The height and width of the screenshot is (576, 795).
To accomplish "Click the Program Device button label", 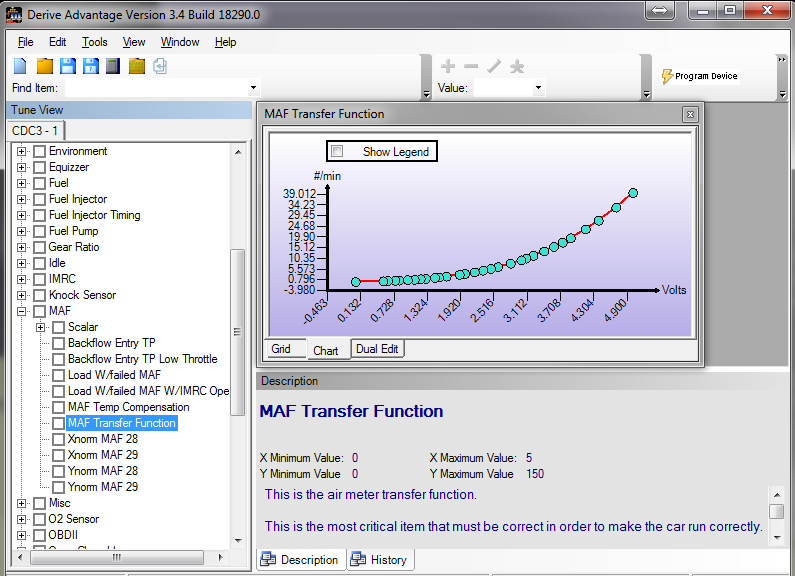I will [706, 76].
